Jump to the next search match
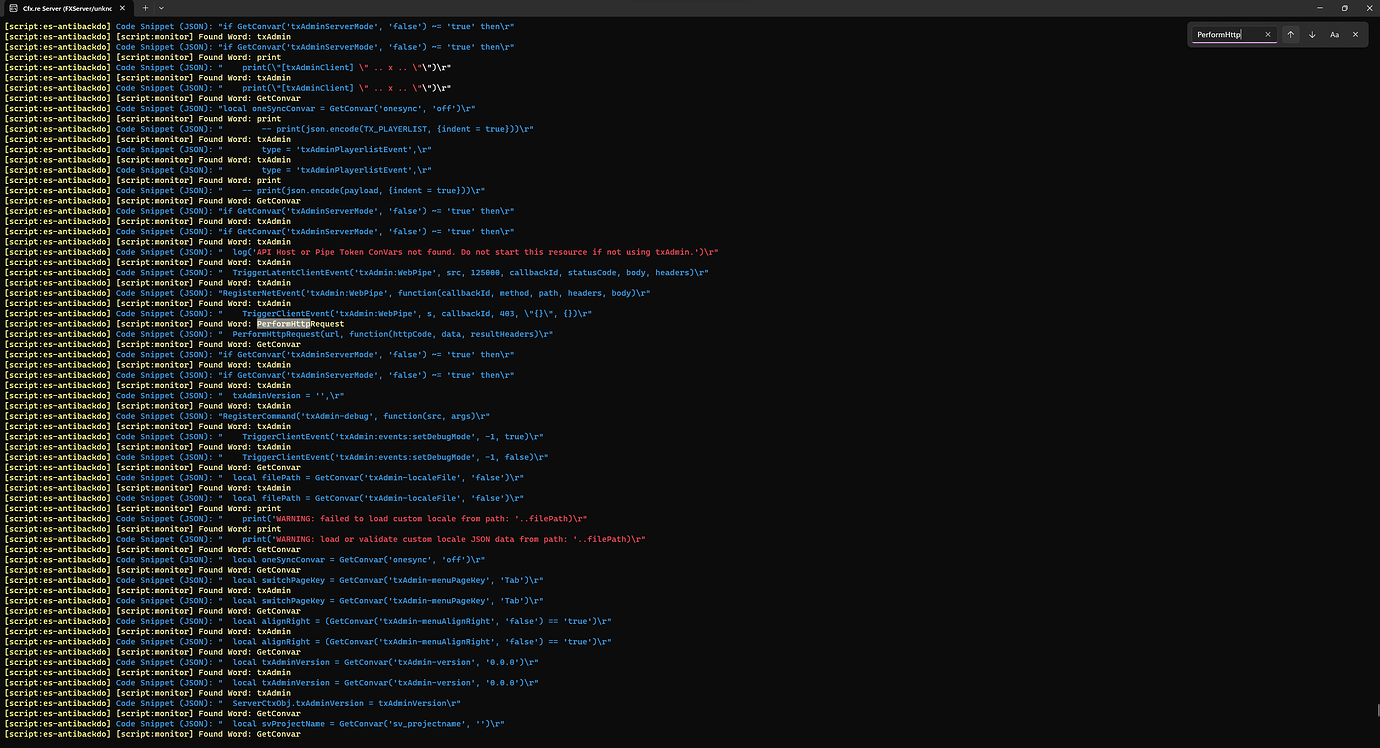The width and height of the screenshot is (1380, 748). click(1312, 34)
